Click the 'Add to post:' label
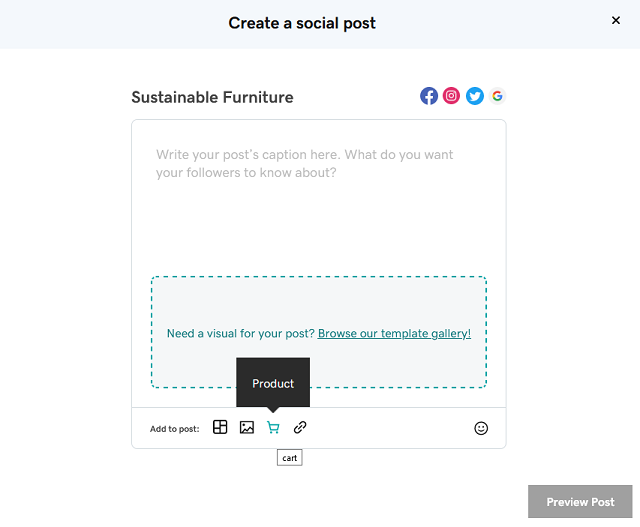This screenshot has width=640, height=527. coord(175,429)
